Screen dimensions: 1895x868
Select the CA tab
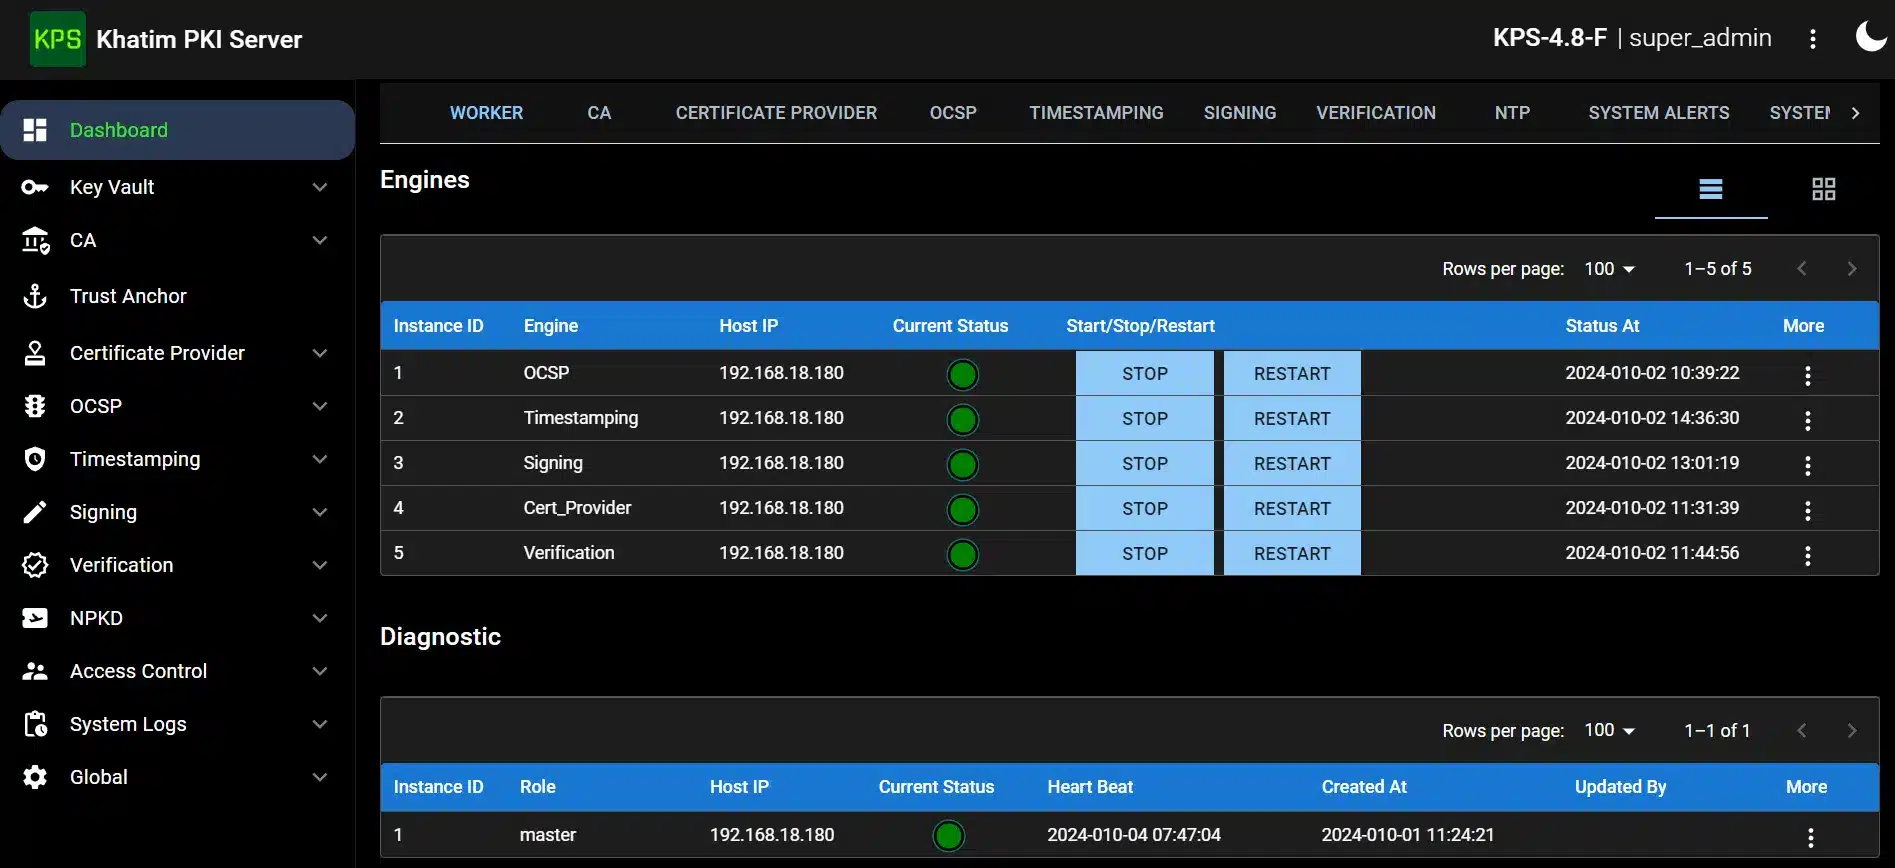(599, 113)
